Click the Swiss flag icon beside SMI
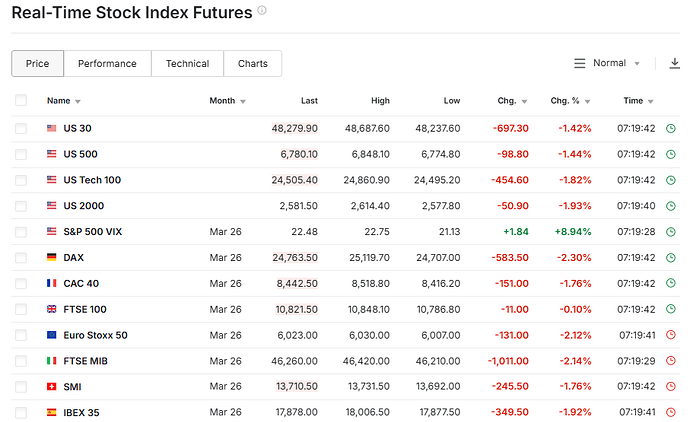This screenshot has height=422, width=690. coord(52,386)
